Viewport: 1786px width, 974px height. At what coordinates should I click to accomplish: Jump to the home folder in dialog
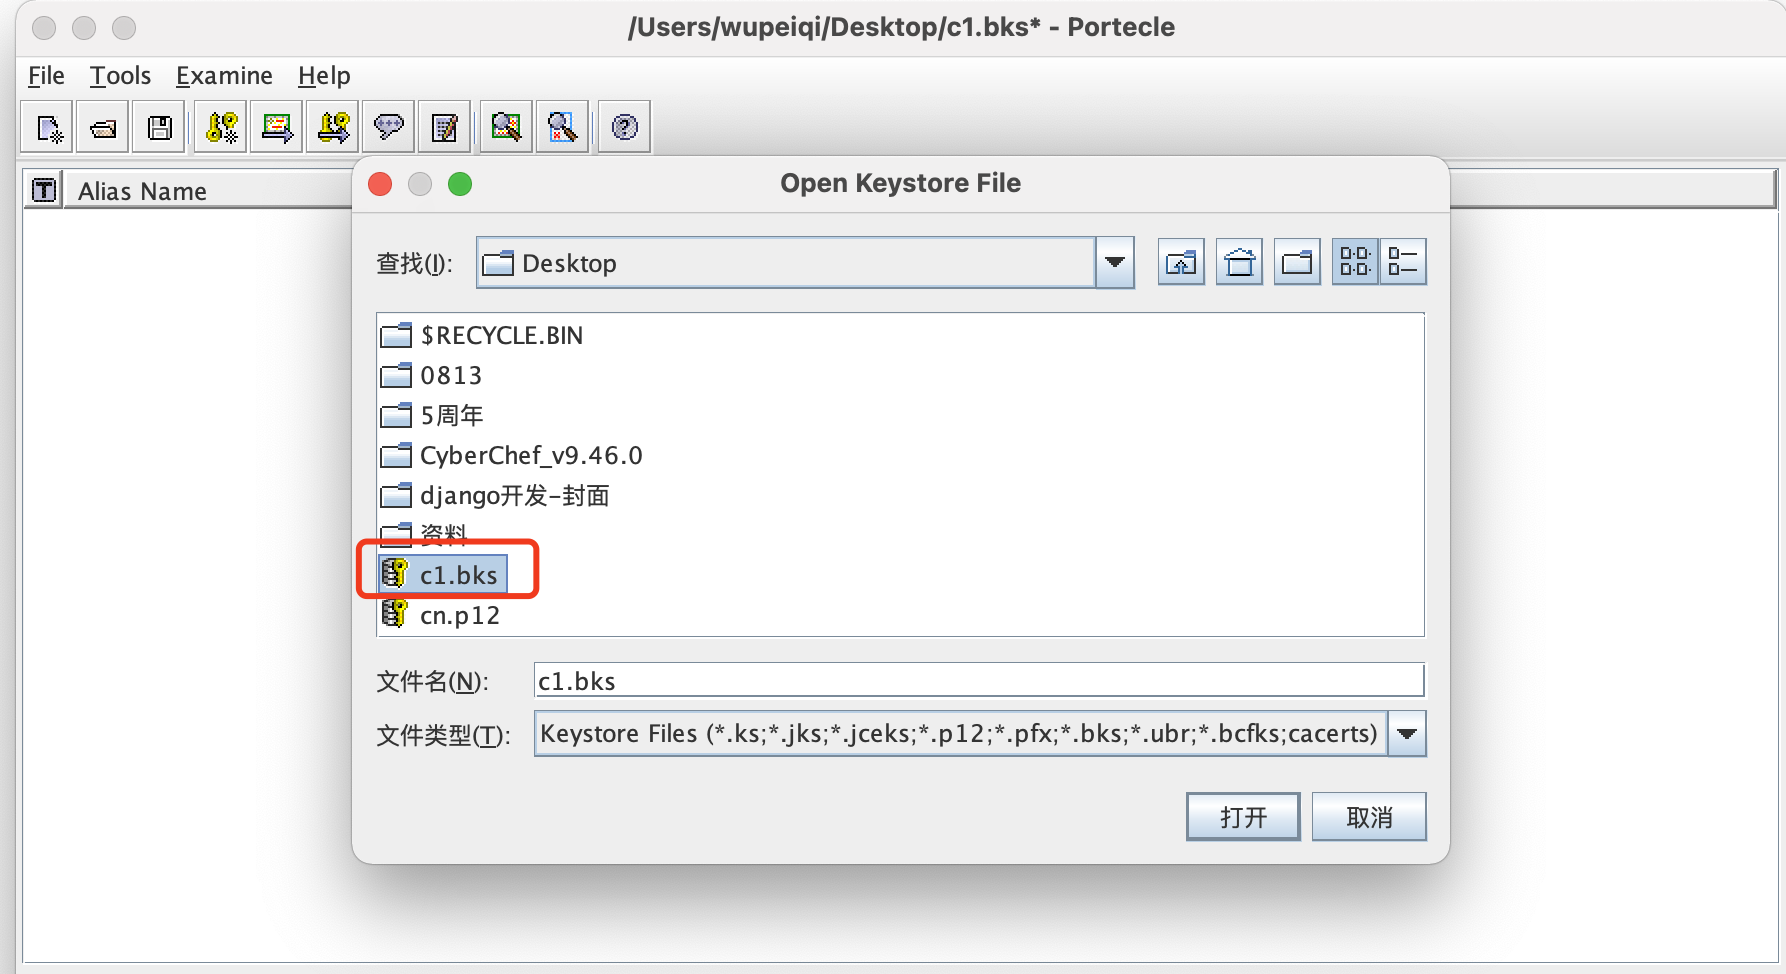point(1239,263)
